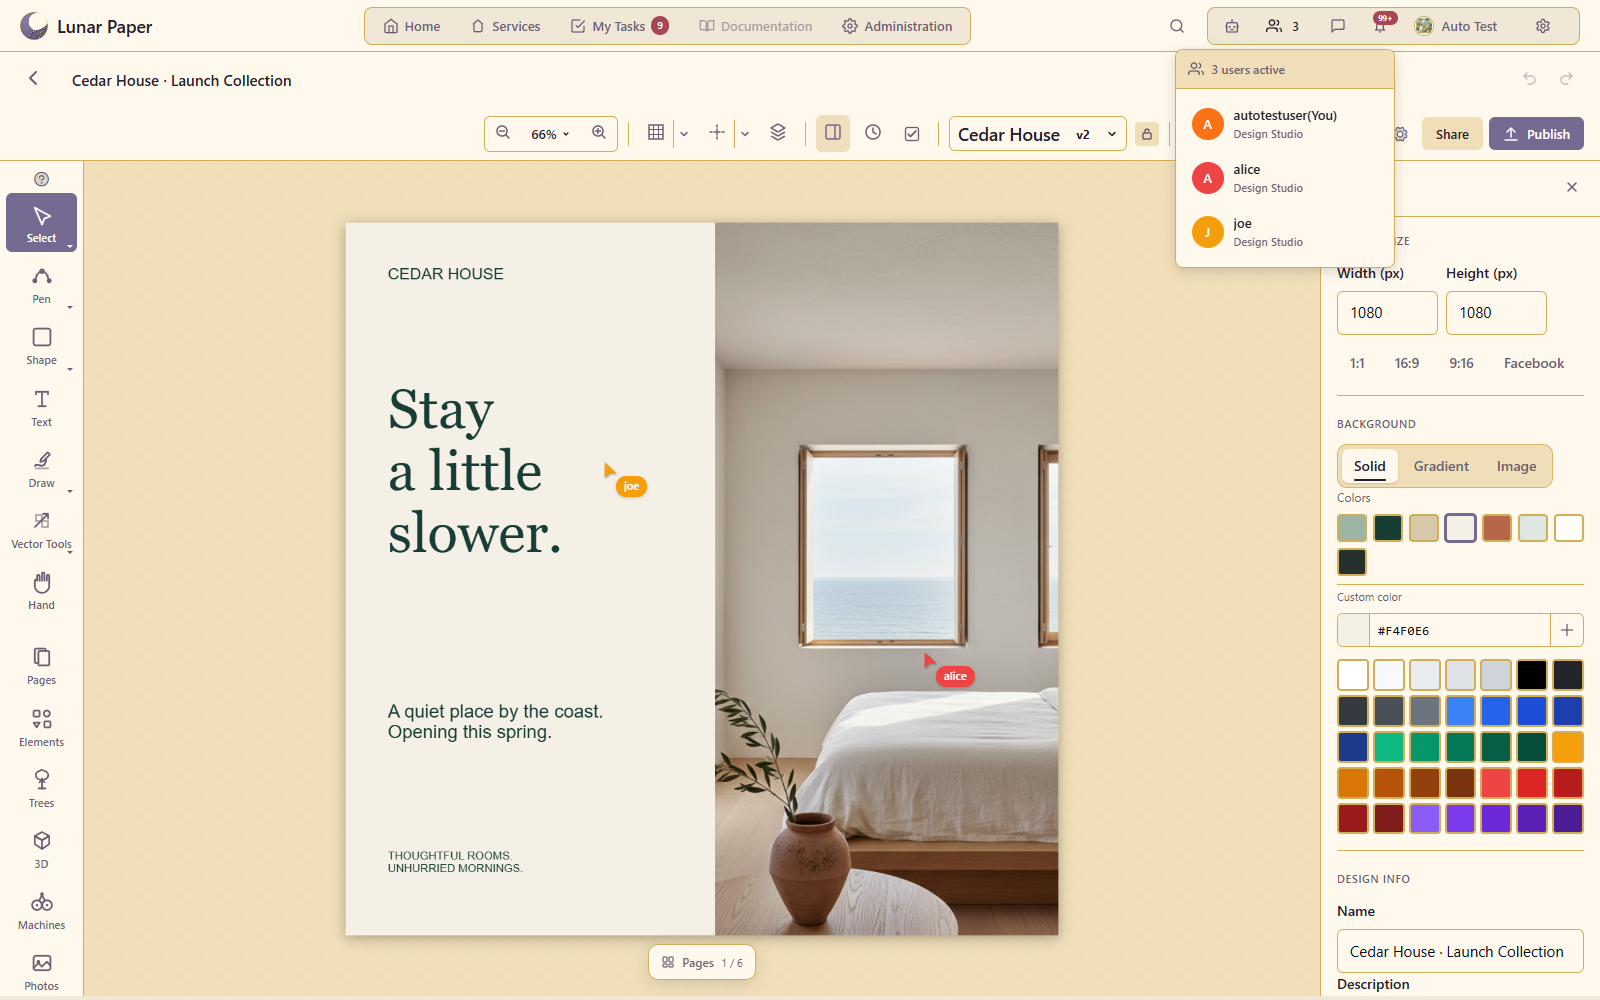
Task: Activate the Text tool
Action: point(41,408)
